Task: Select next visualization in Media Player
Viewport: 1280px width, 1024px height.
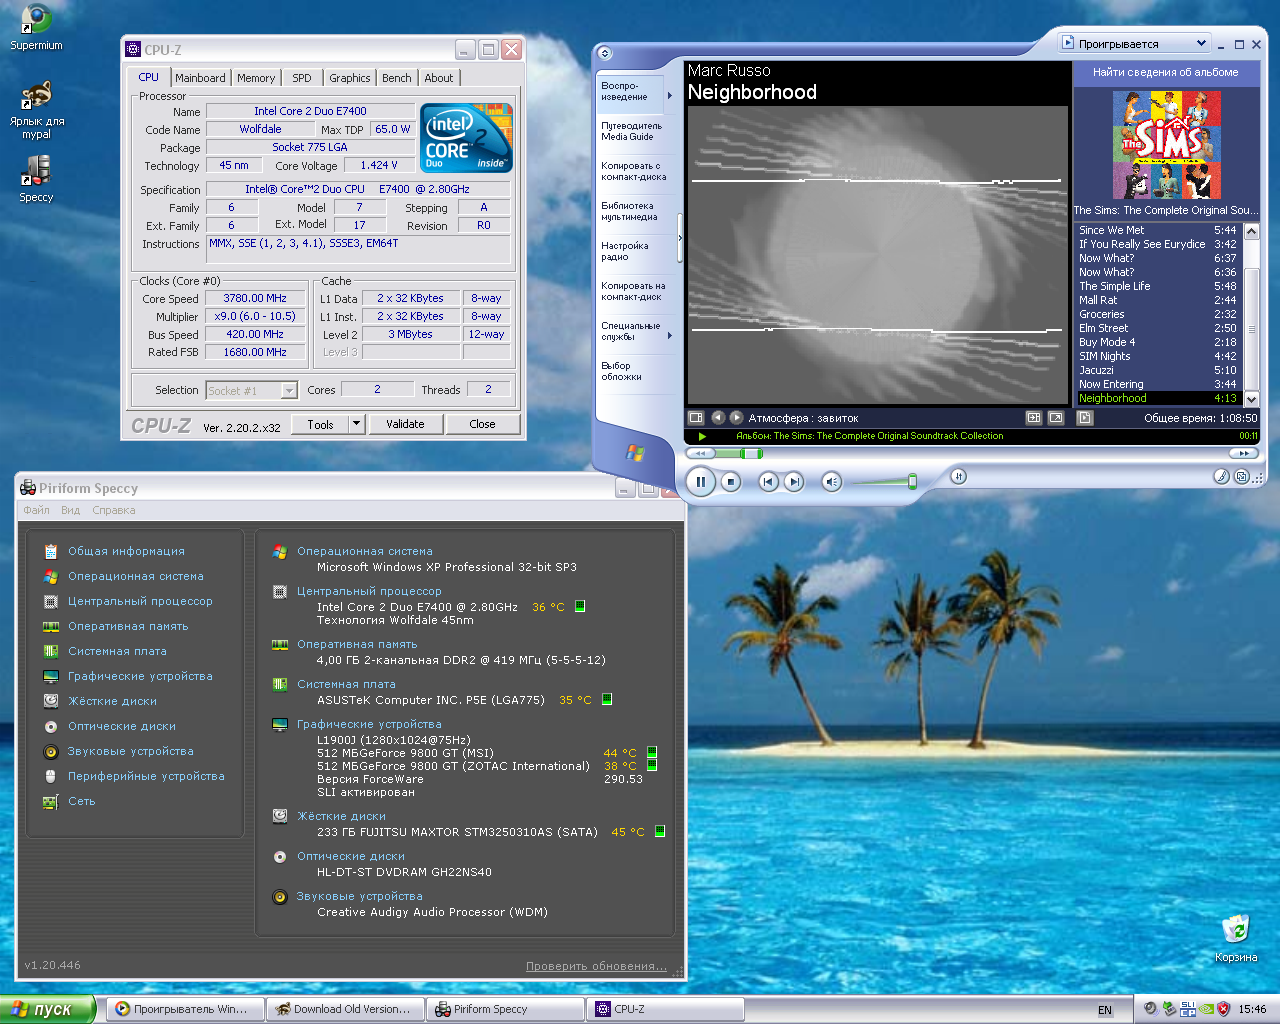Action: pyautogui.click(x=736, y=418)
